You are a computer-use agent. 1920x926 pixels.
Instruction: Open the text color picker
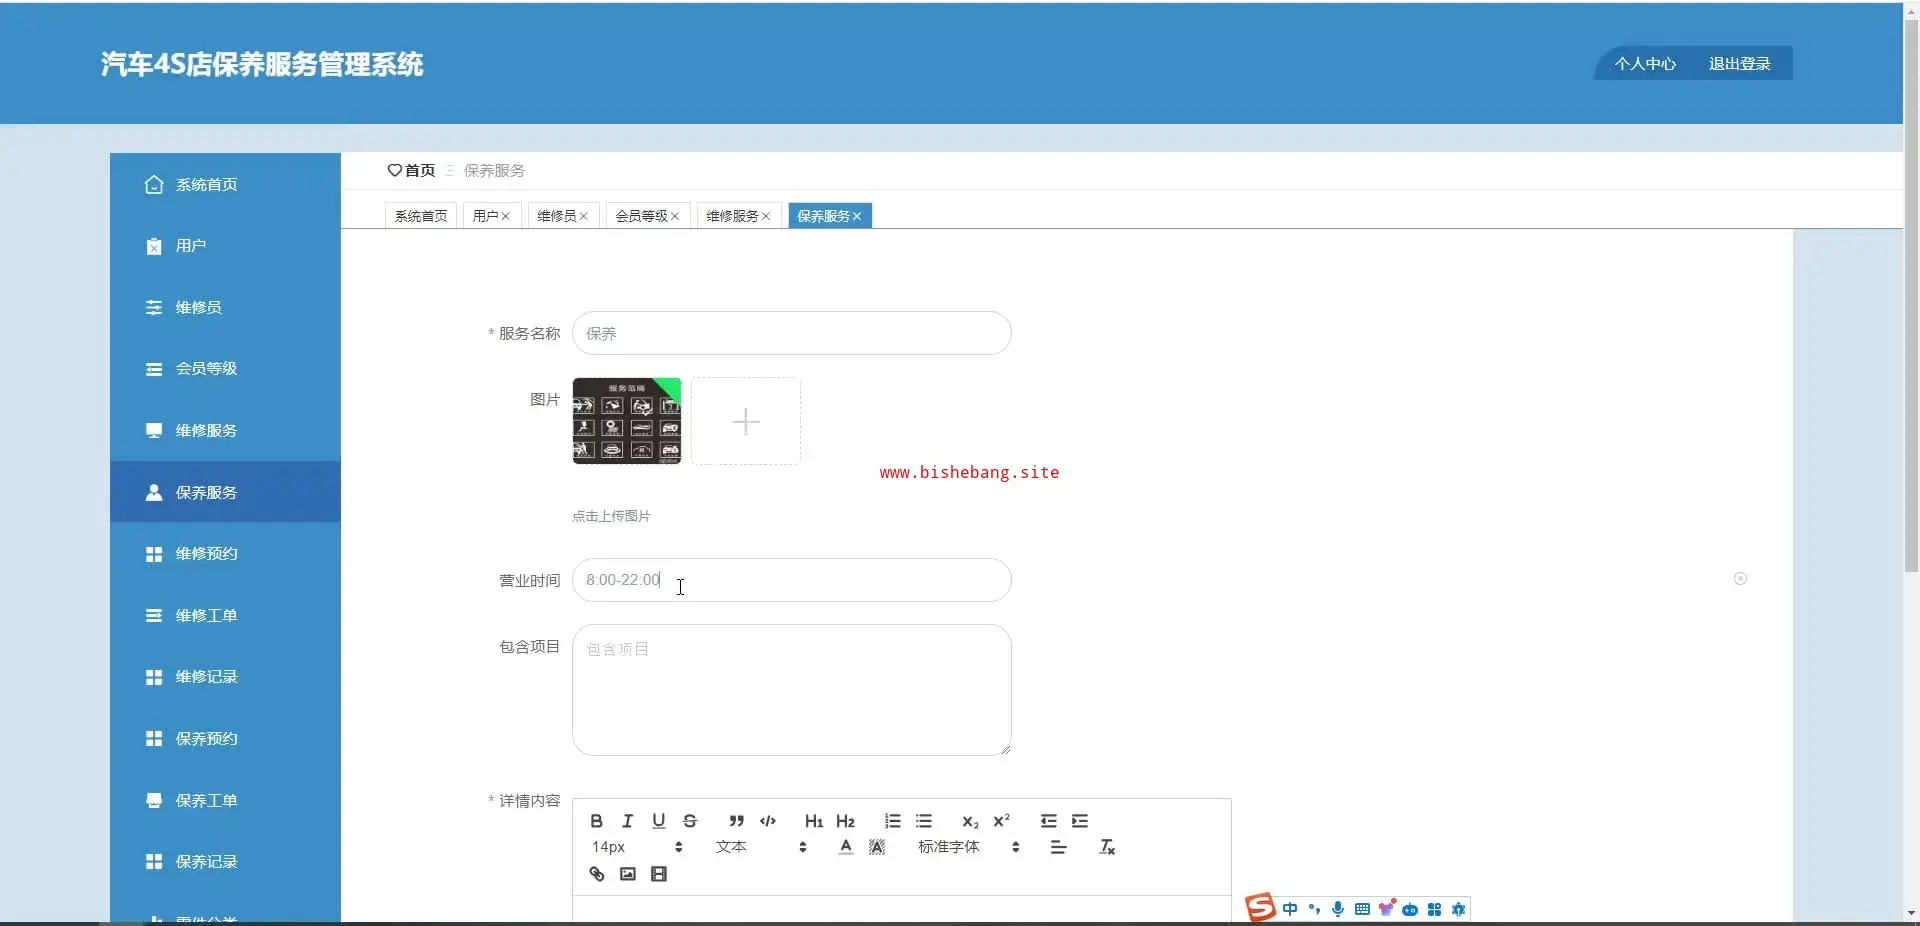point(846,847)
